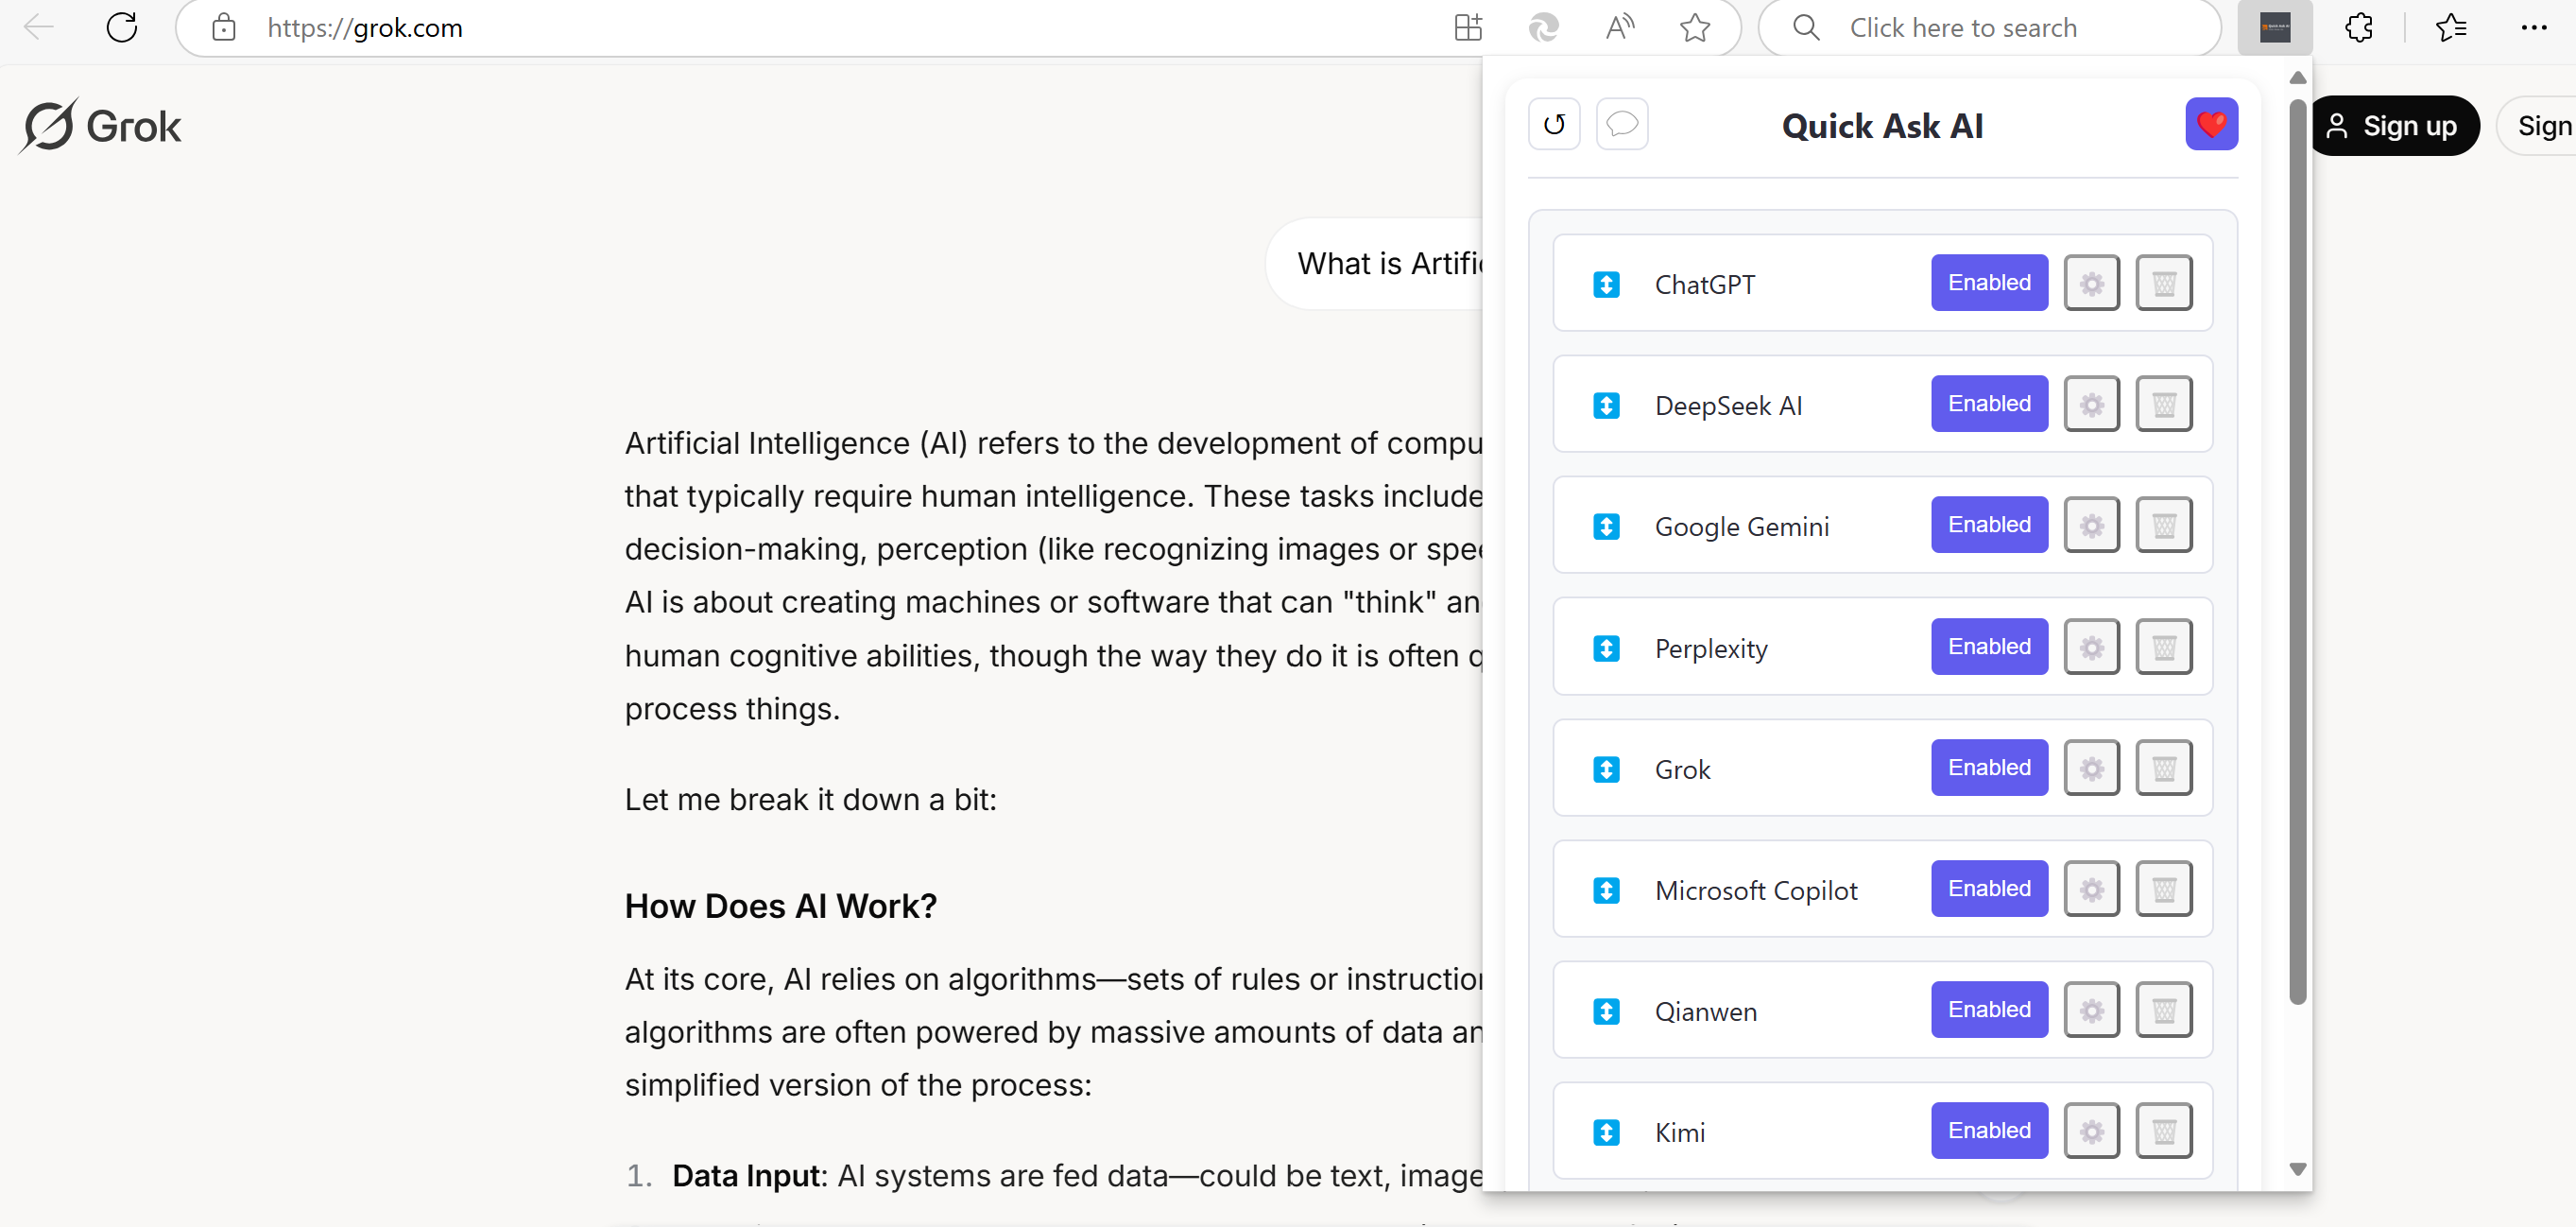Add page to favorites star
2576x1227 pixels.
click(1695, 27)
